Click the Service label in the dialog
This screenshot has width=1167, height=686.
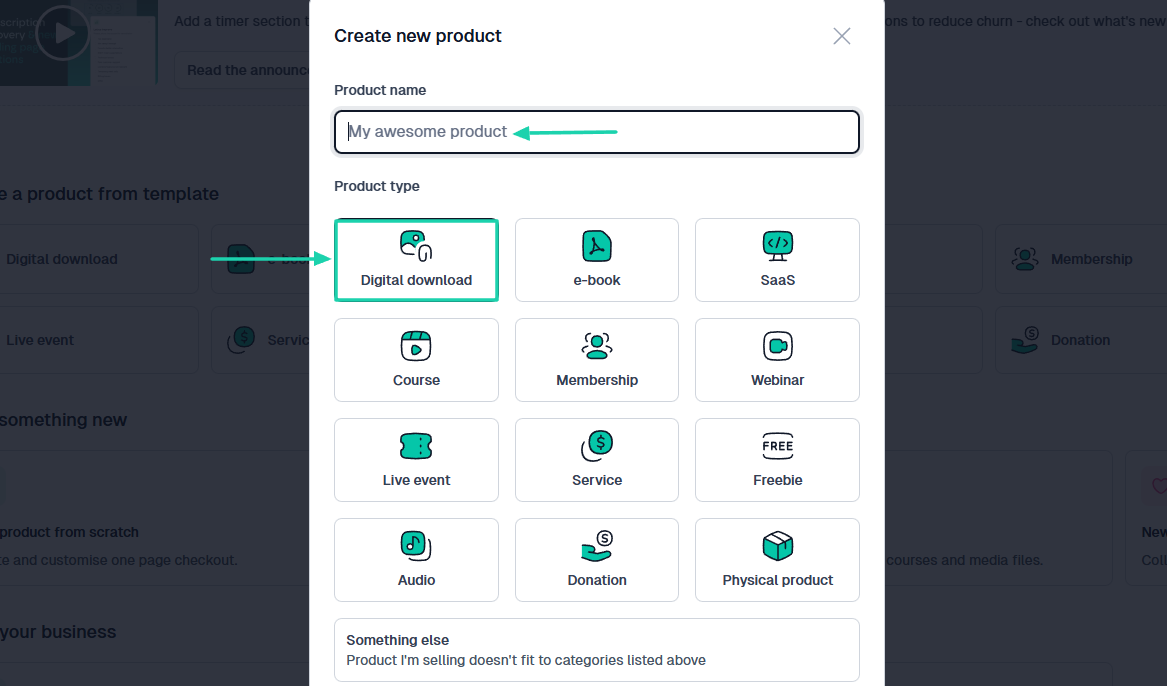597,481
